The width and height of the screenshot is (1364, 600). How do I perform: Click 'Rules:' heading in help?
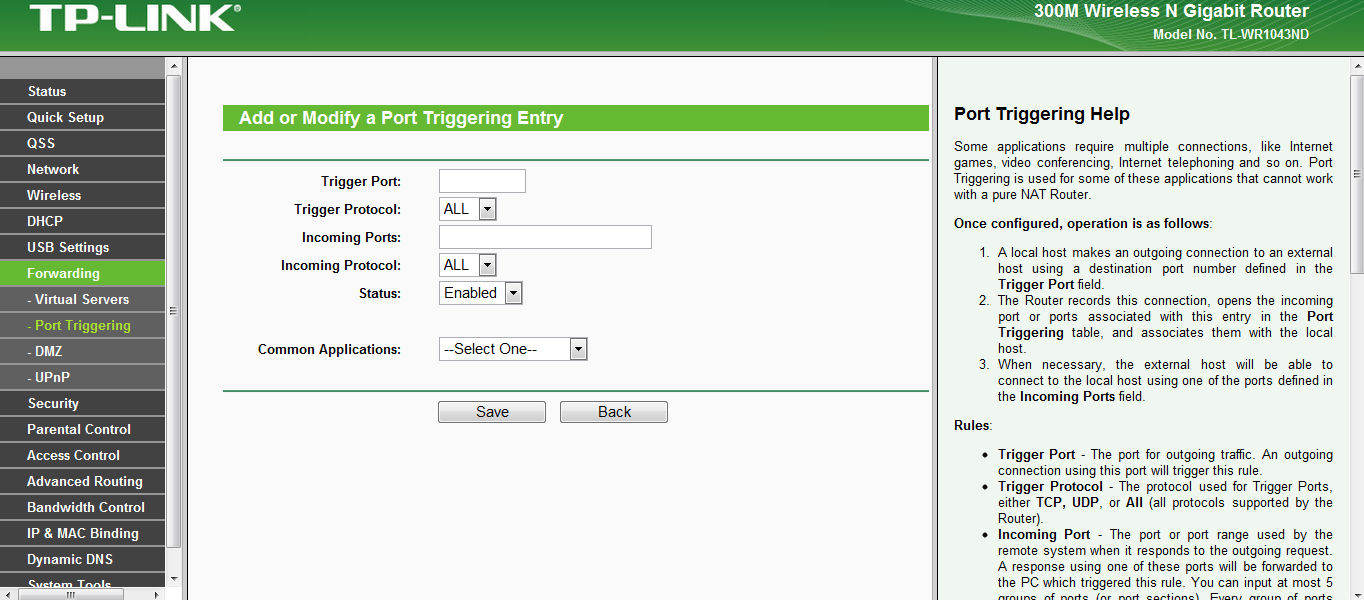click(973, 425)
